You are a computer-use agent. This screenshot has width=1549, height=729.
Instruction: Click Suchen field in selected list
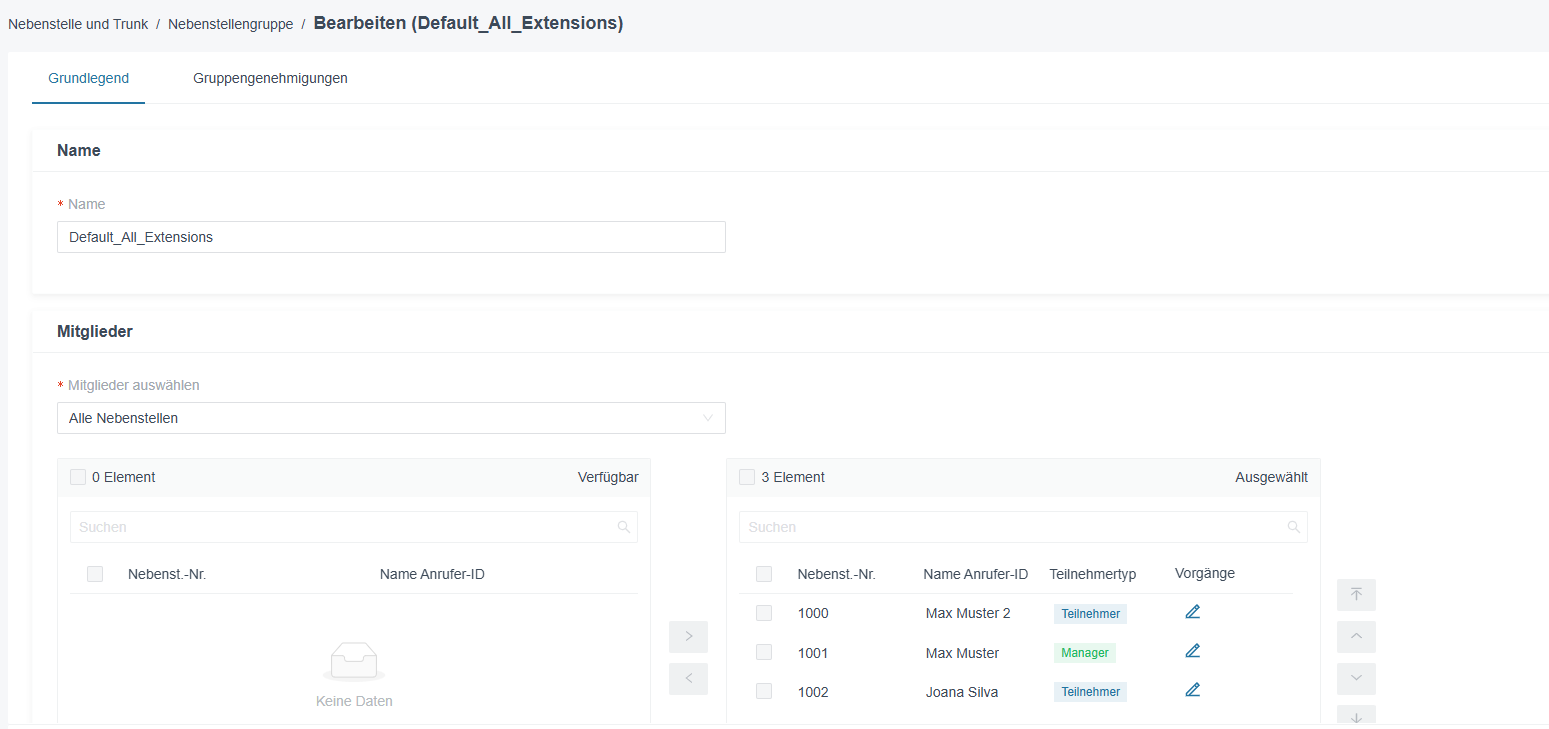[x=1023, y=527]
